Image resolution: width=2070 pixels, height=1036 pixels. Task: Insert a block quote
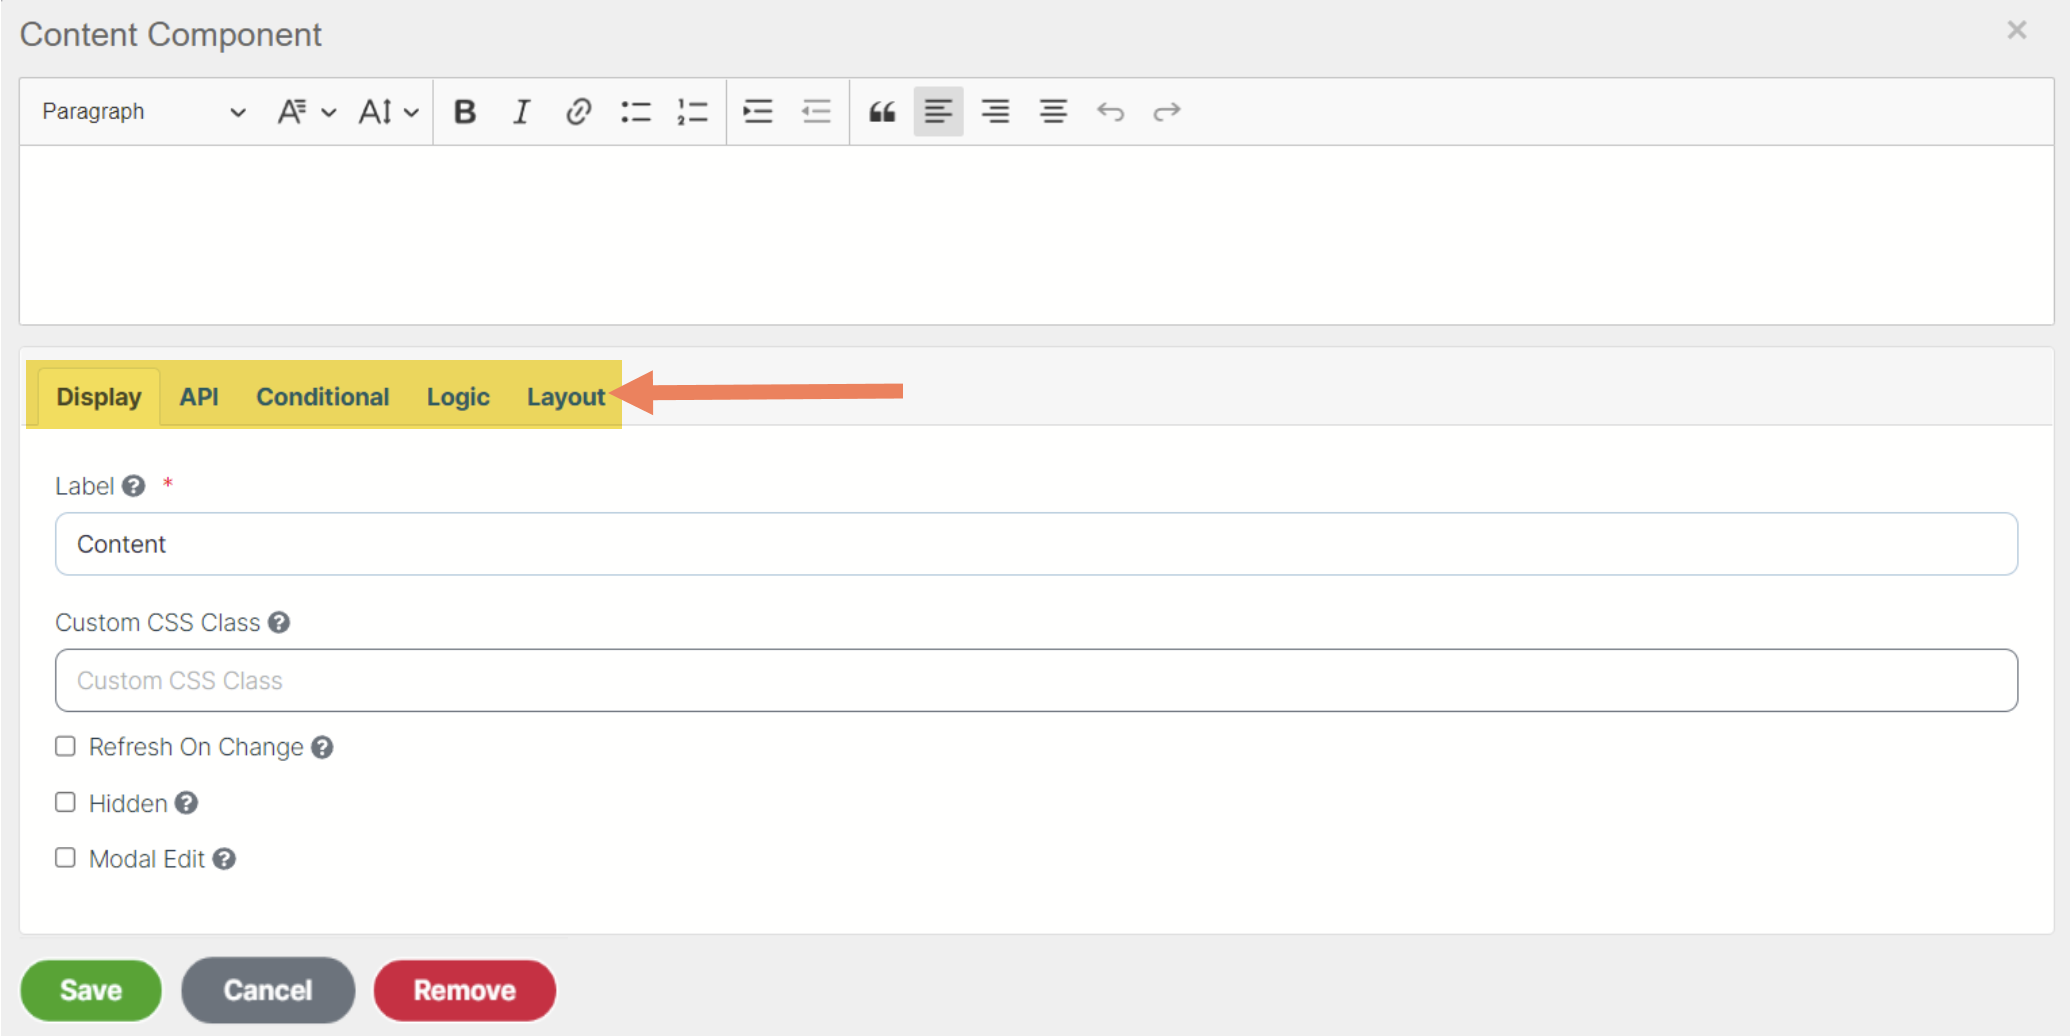[x=881, y=112]
